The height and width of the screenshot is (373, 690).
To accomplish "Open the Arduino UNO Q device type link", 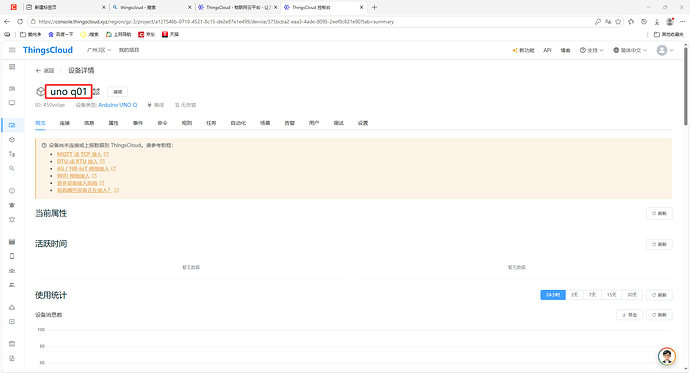I will coord(117,105).
